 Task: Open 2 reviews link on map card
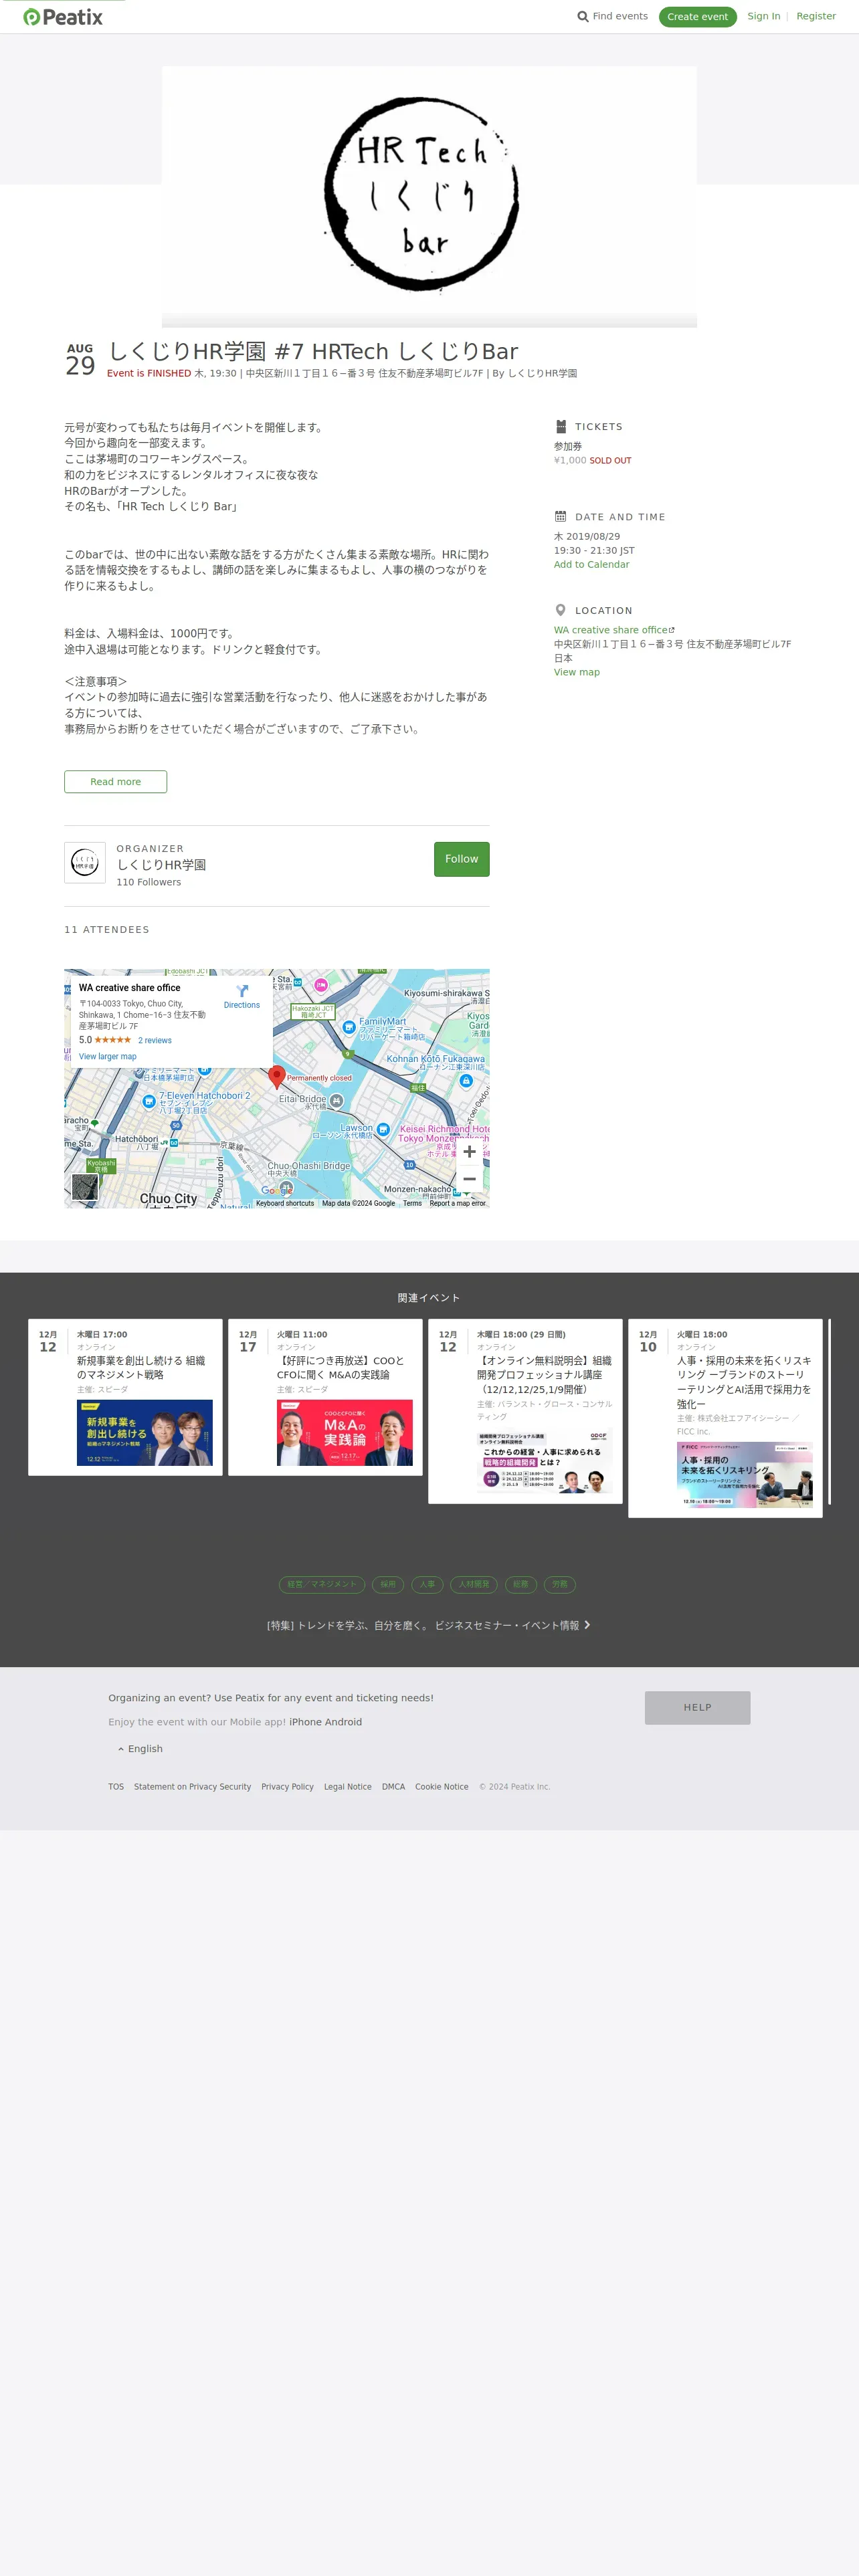(154, 1040)
